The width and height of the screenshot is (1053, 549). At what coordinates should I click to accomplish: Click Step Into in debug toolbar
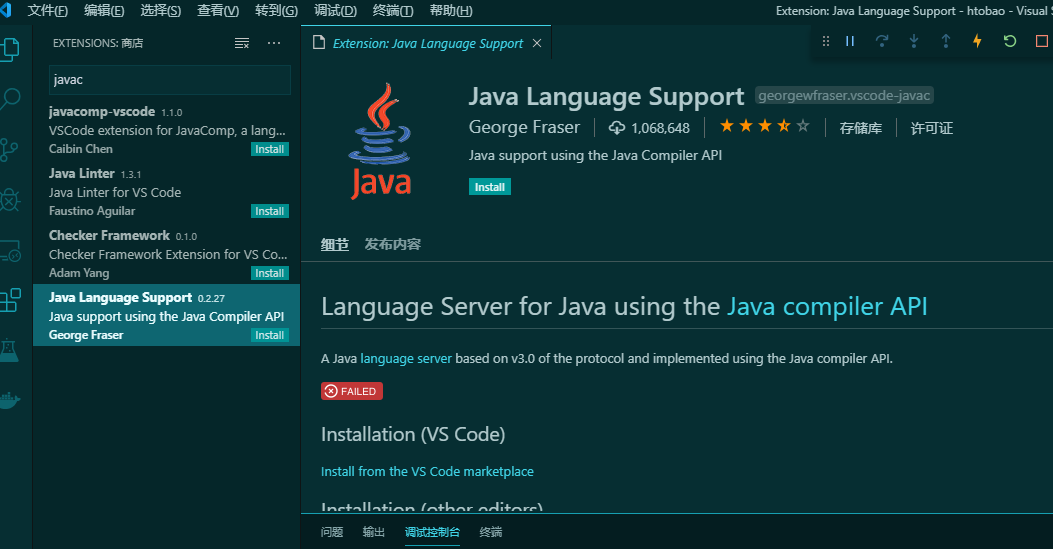913,41
